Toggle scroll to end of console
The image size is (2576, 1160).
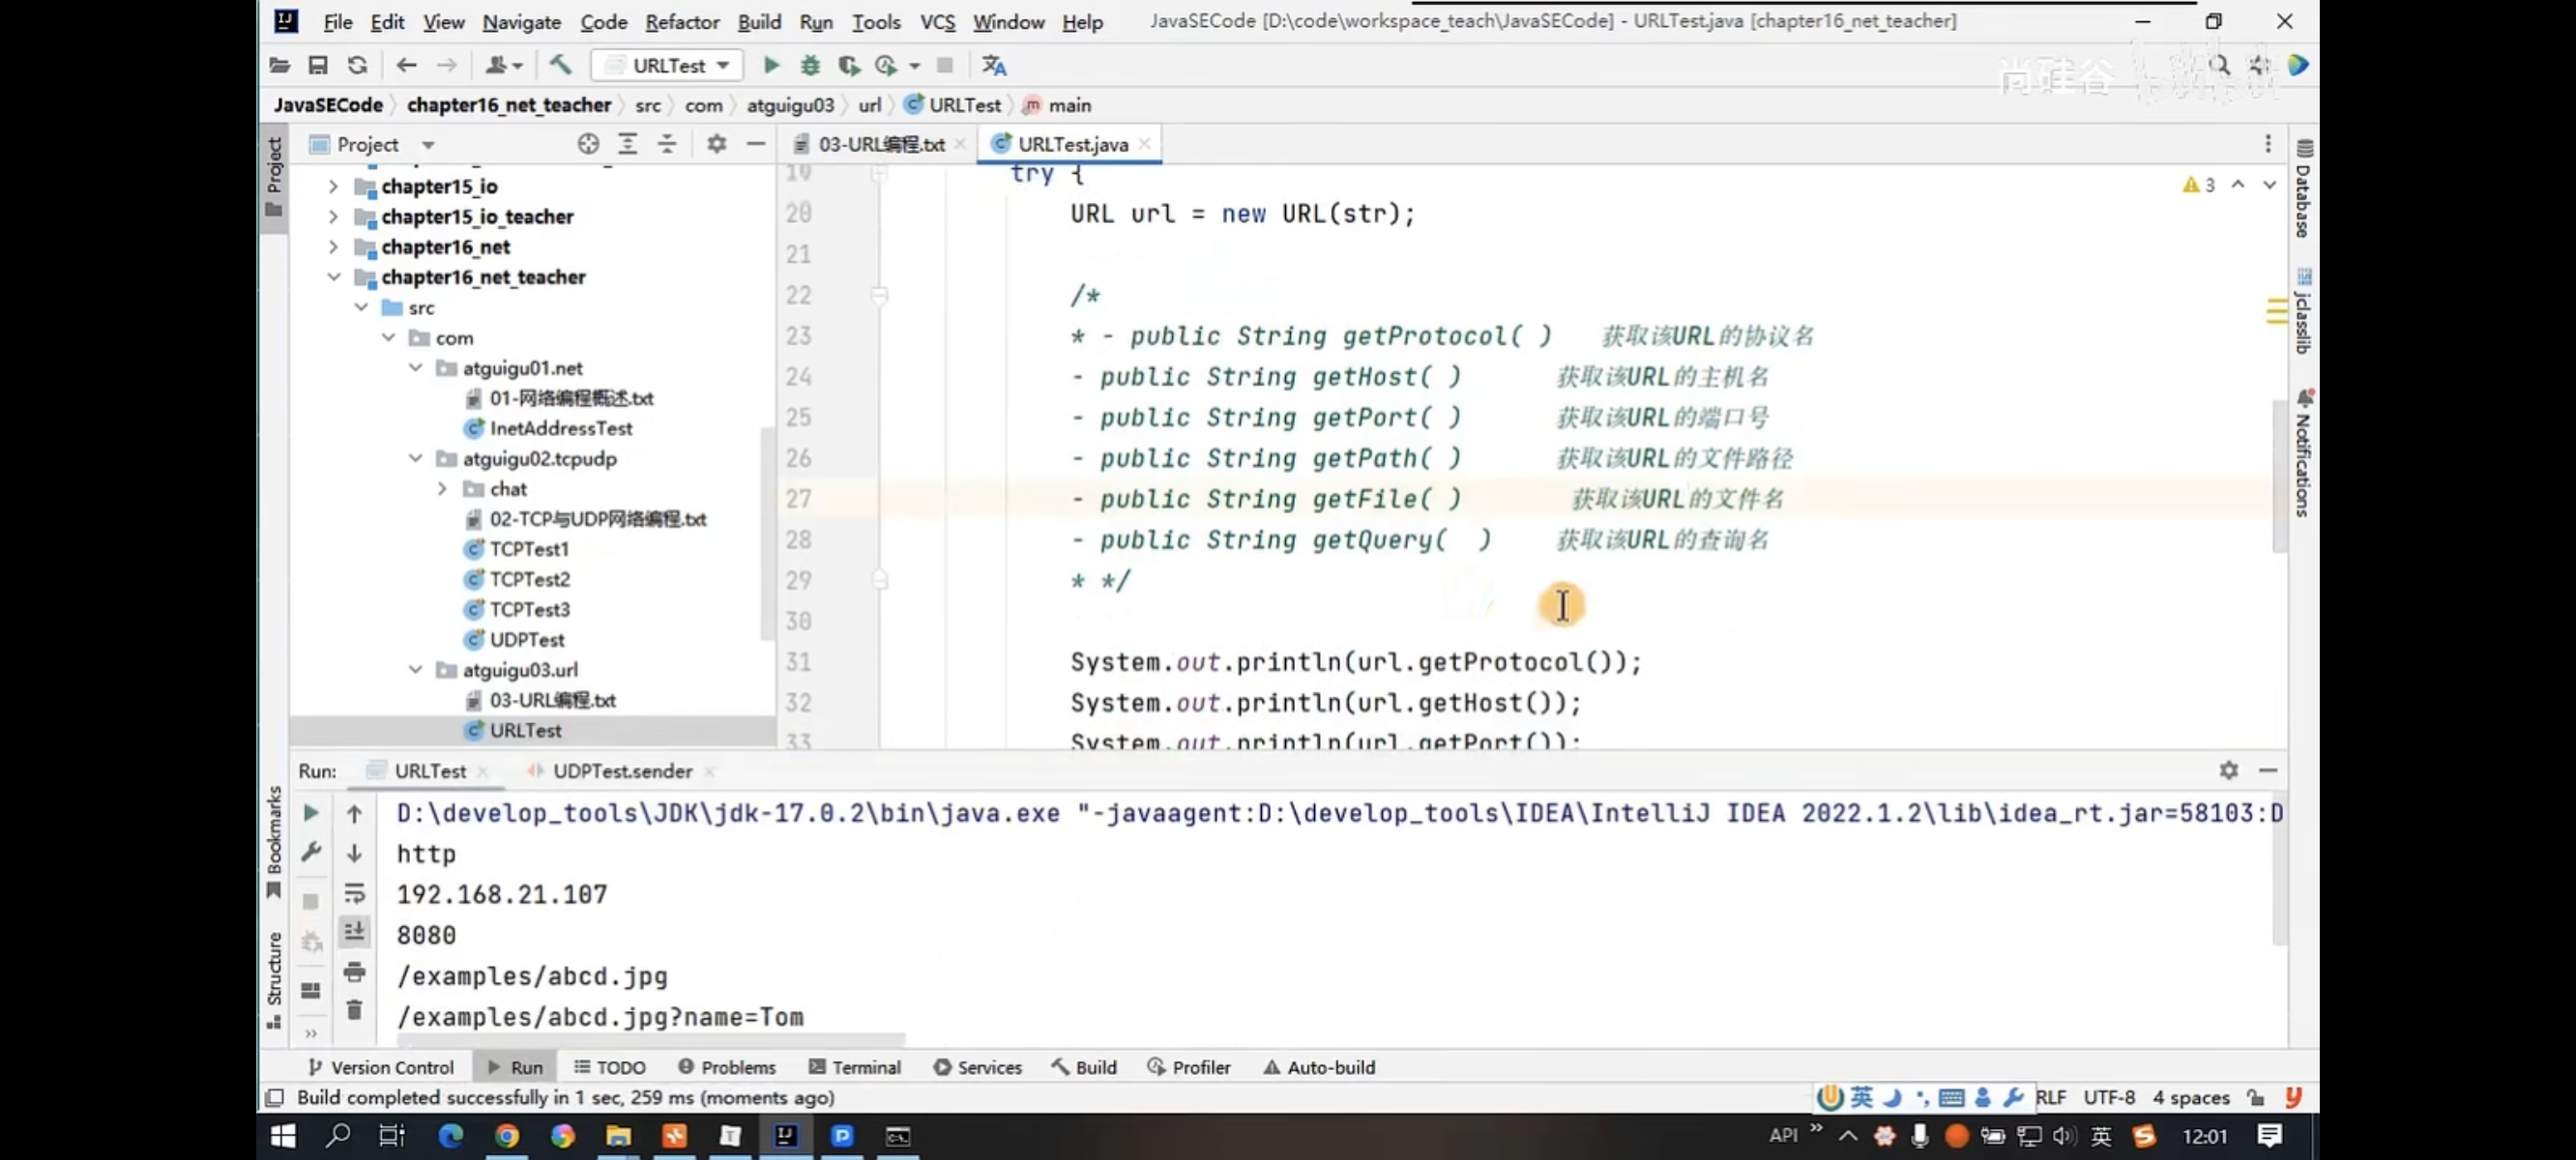point(354,932)
